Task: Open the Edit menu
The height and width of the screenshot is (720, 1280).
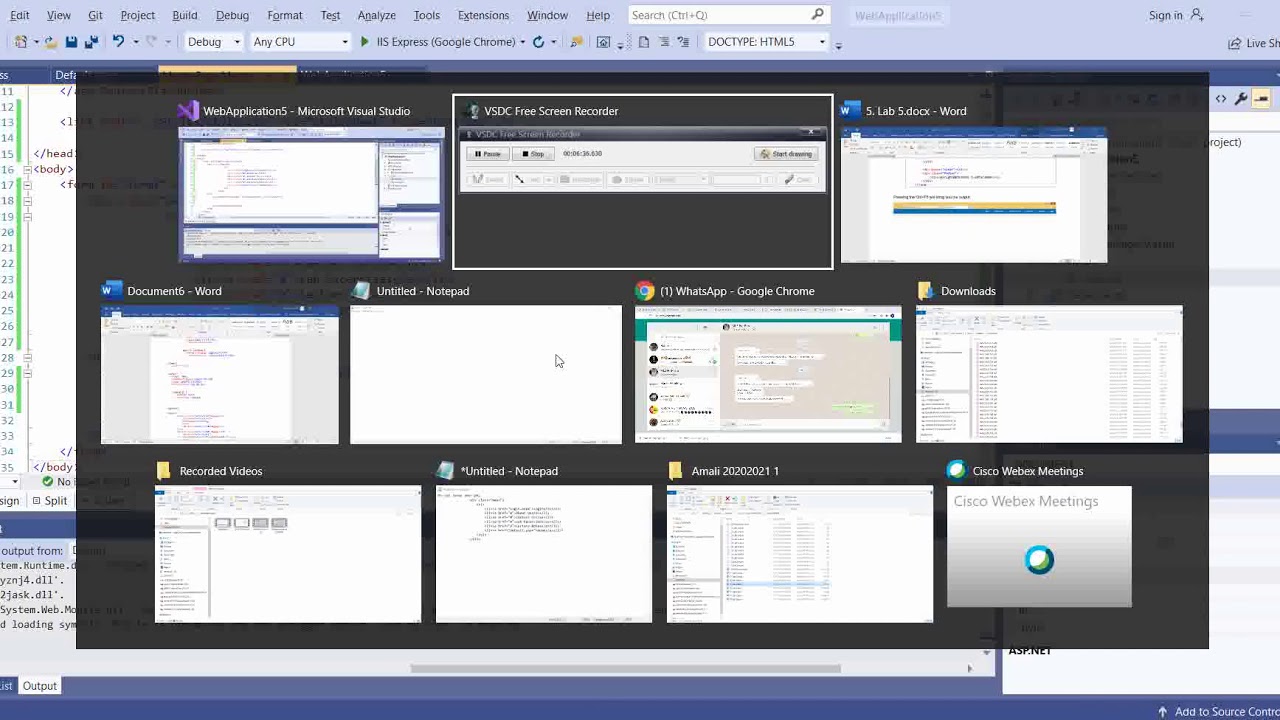Action: pos(19,15)
